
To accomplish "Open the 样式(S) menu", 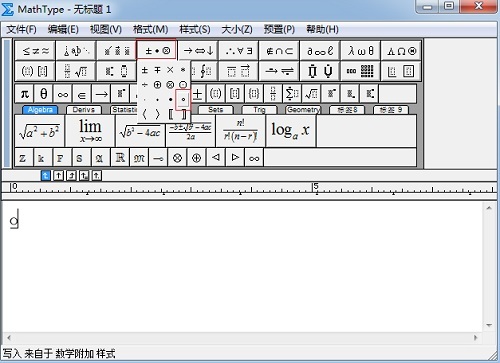I will point(195,30).
